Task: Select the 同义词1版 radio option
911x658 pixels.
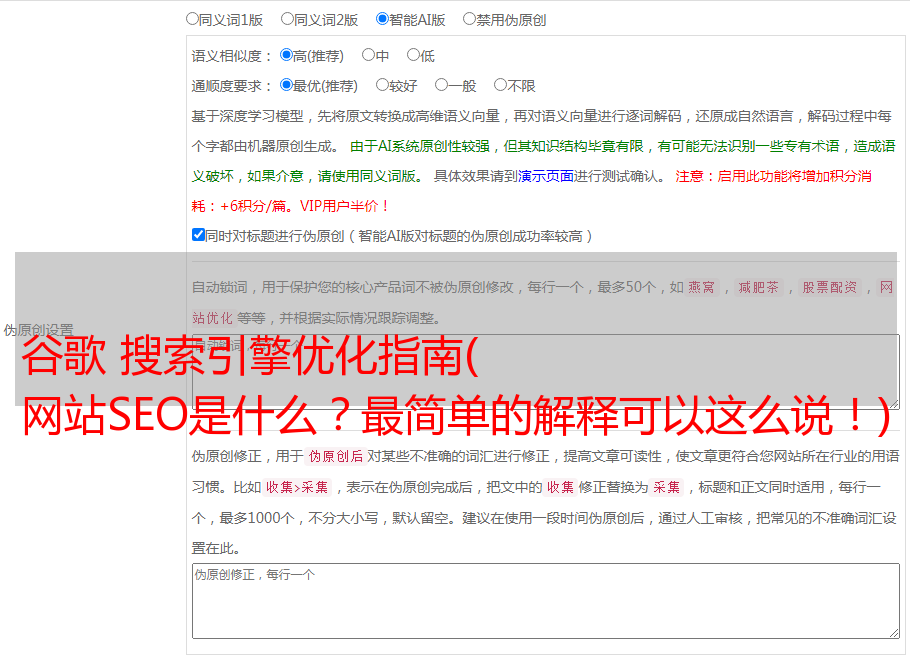Action: pos(192,19)
